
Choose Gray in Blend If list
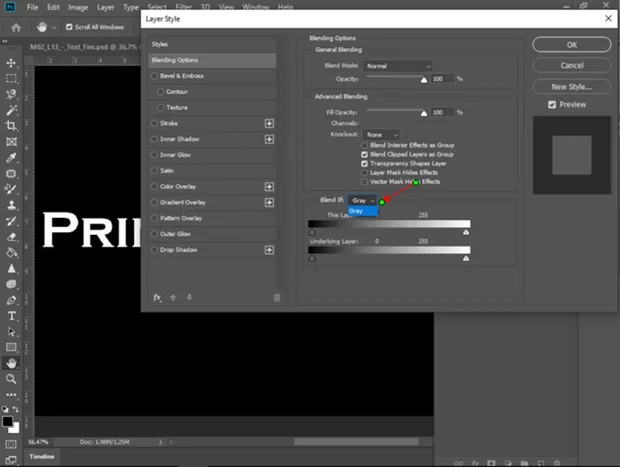358,211
